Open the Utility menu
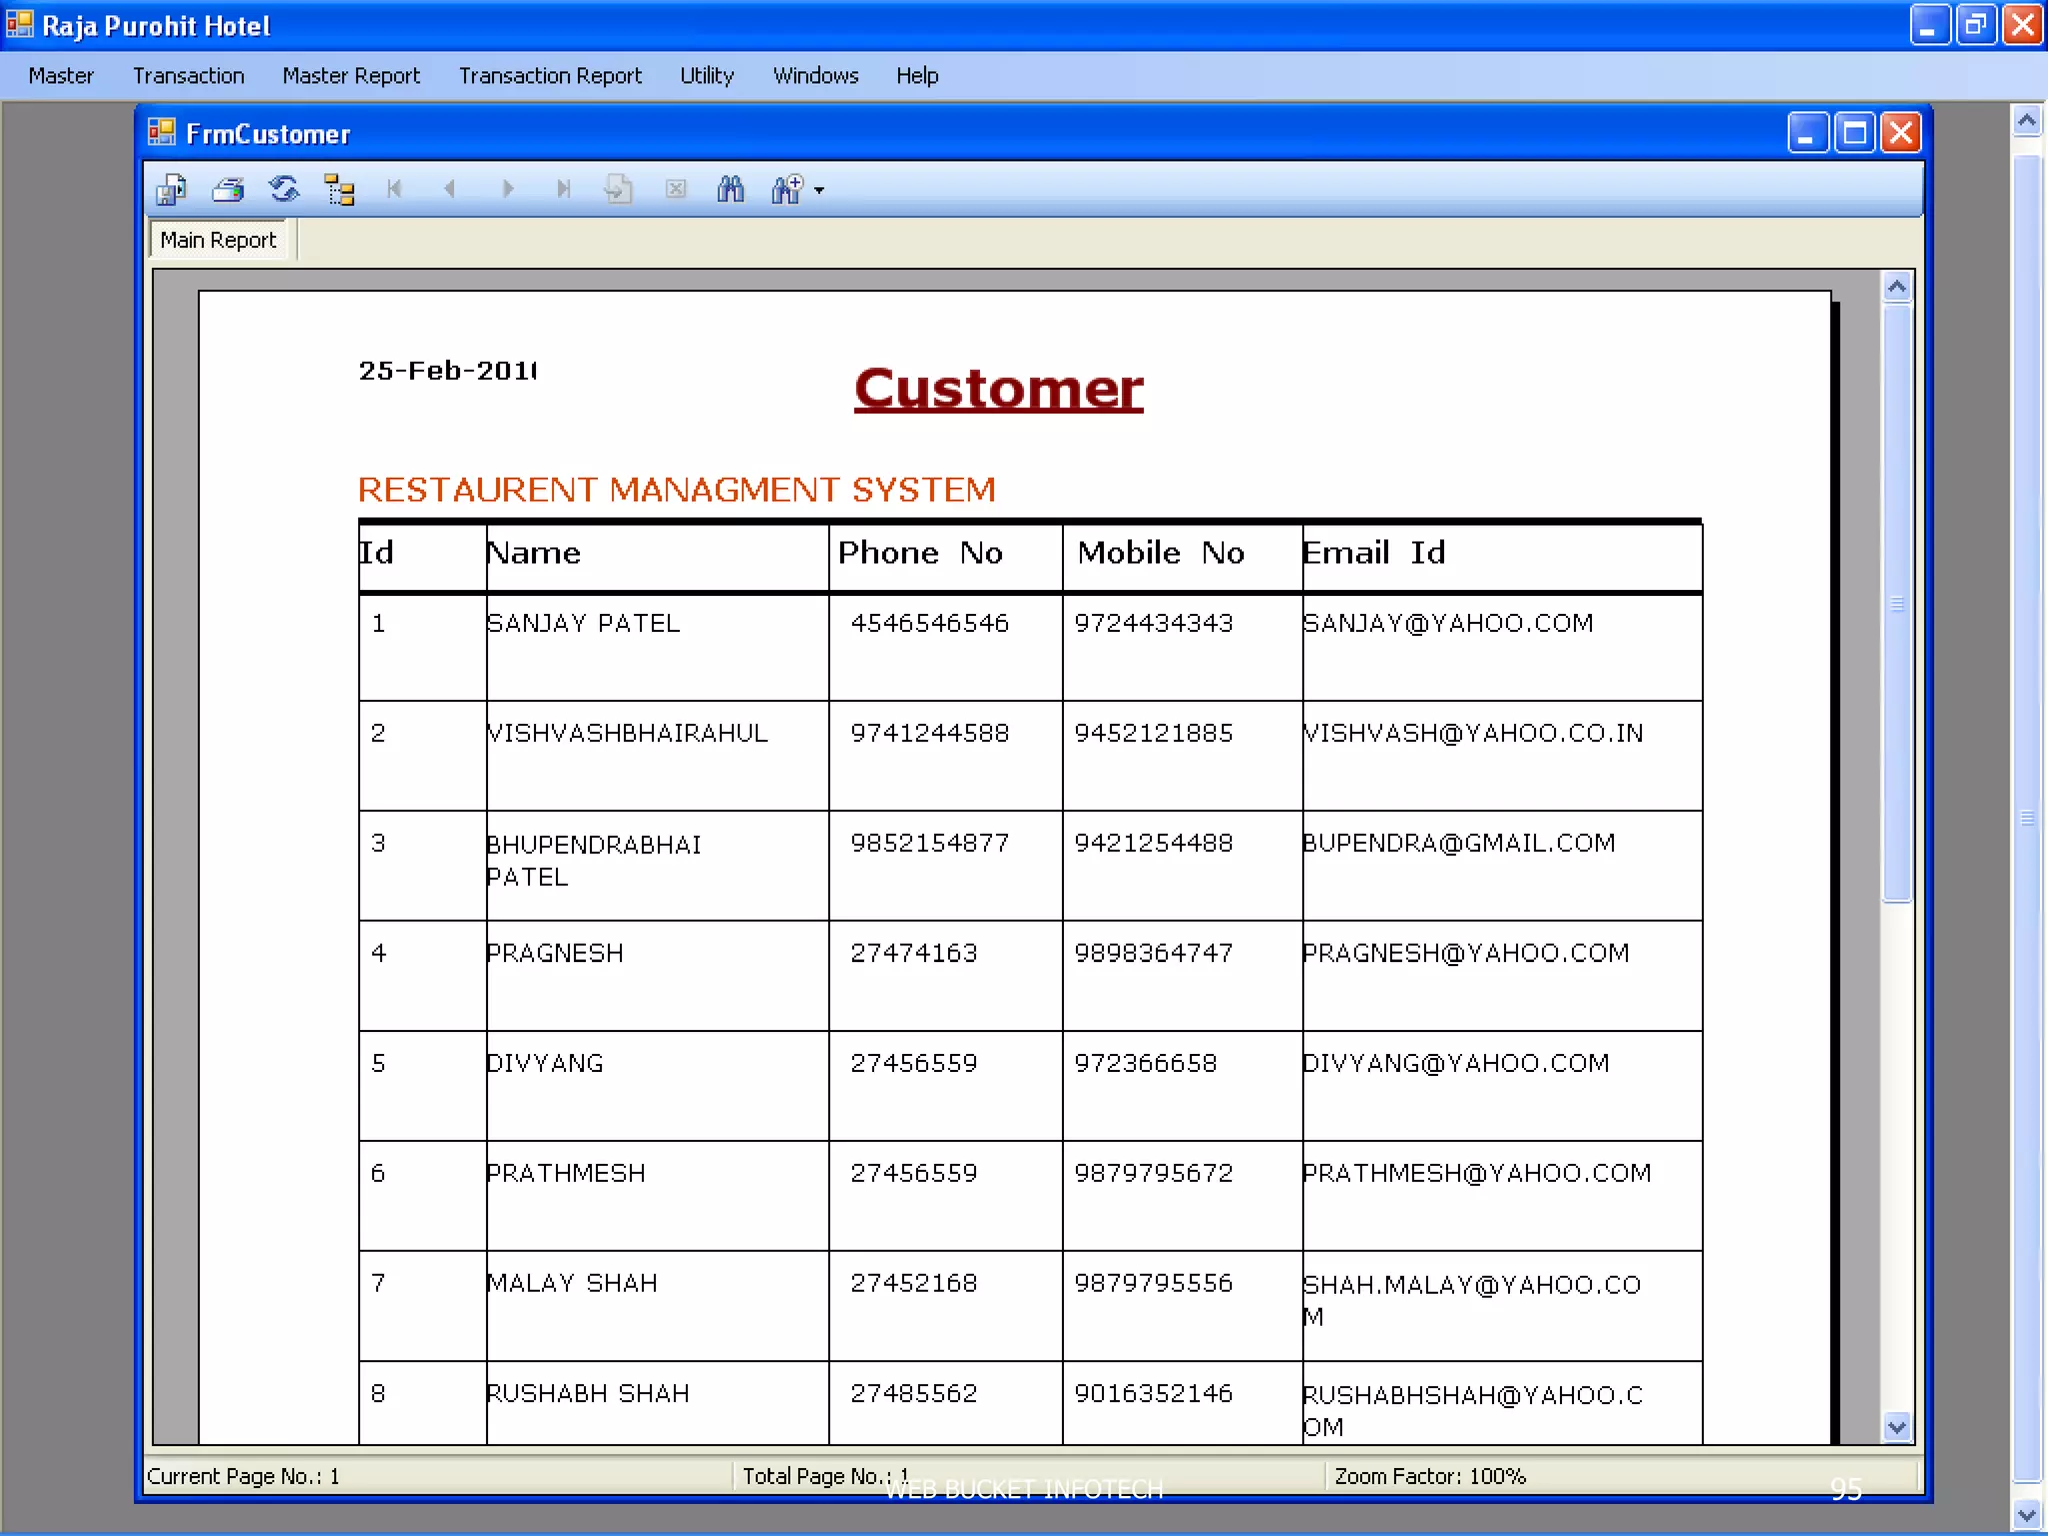 point(707,76)
